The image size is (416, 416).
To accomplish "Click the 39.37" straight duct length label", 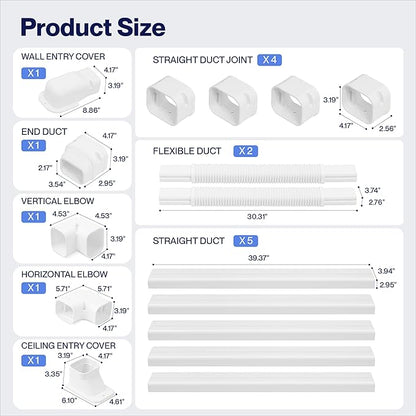I will 259,258.
